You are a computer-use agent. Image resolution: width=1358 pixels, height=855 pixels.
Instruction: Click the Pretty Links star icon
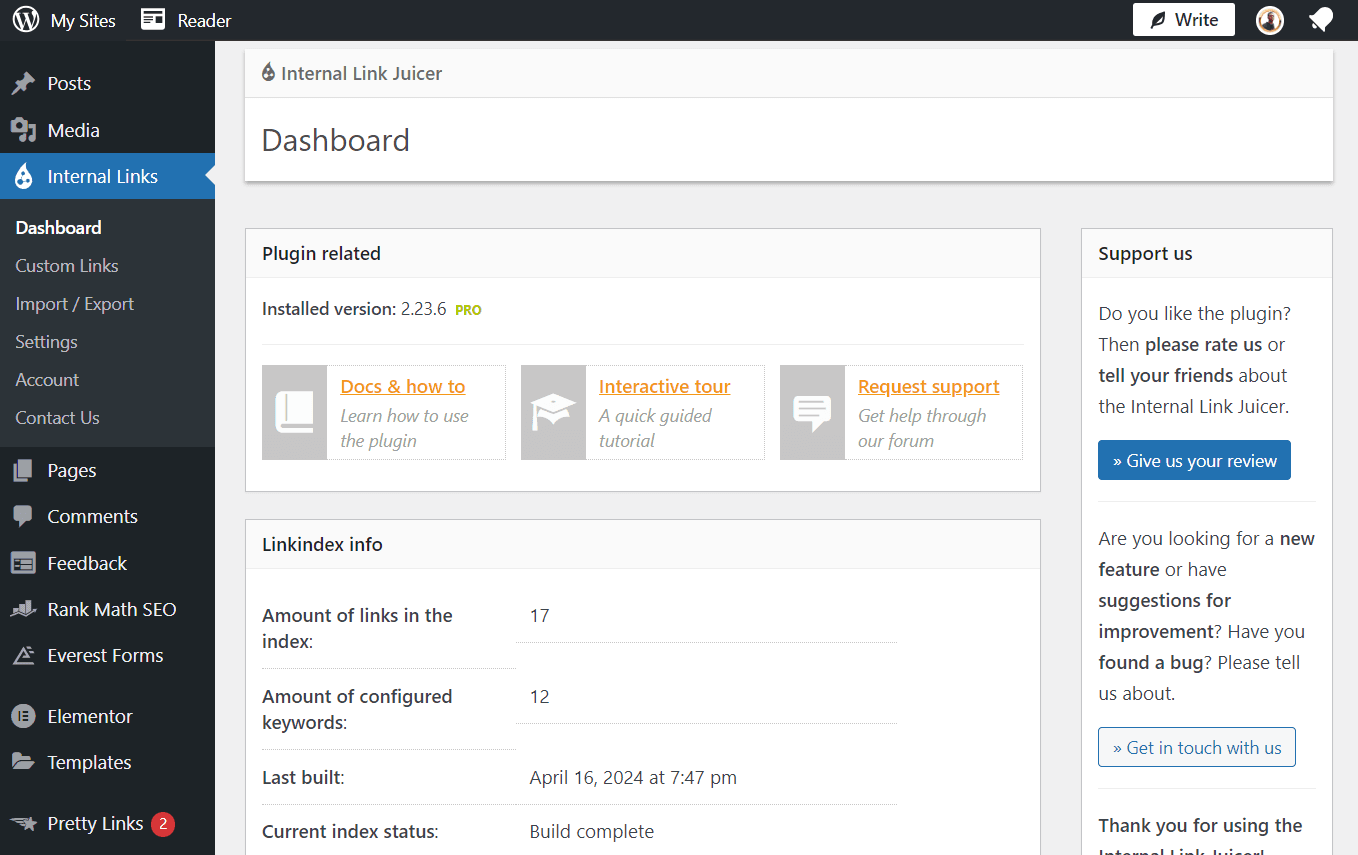23,824
